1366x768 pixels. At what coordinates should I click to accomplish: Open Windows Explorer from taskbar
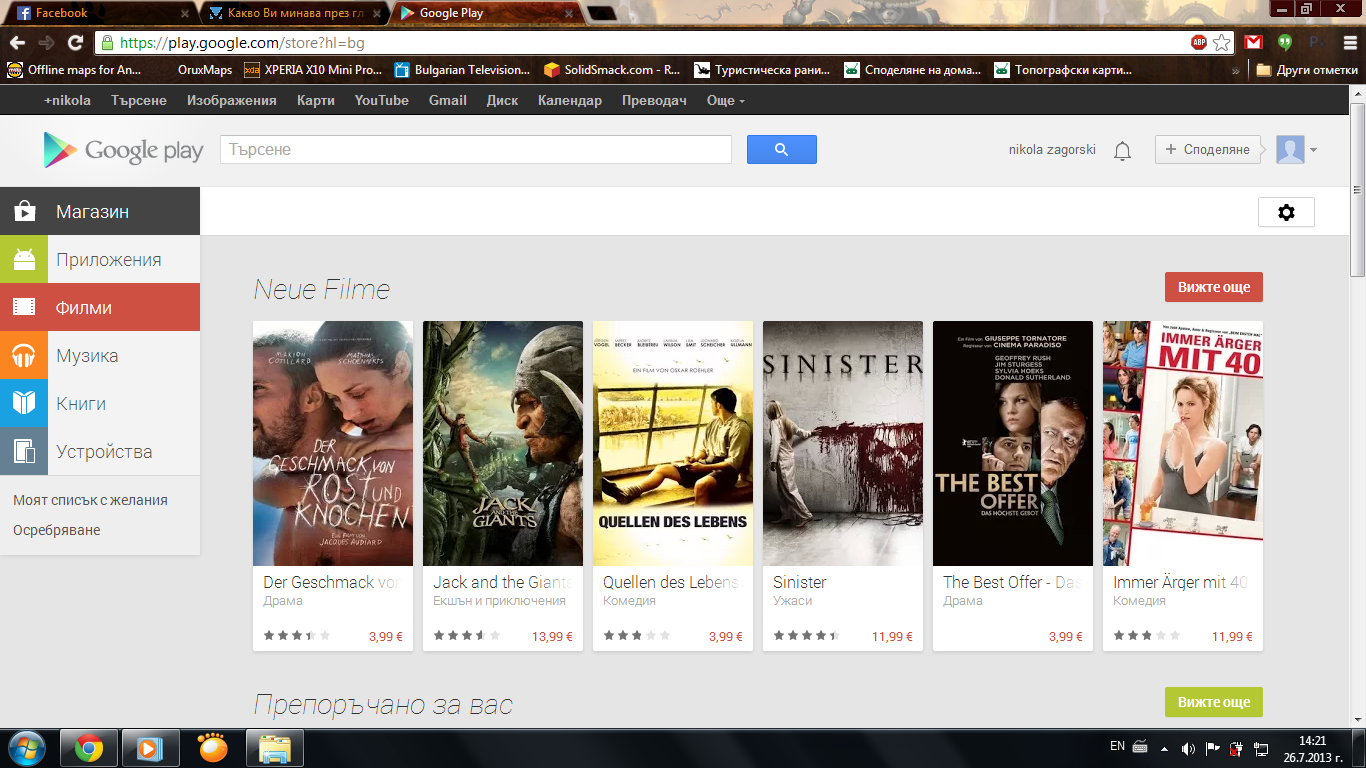pos(274,748)
